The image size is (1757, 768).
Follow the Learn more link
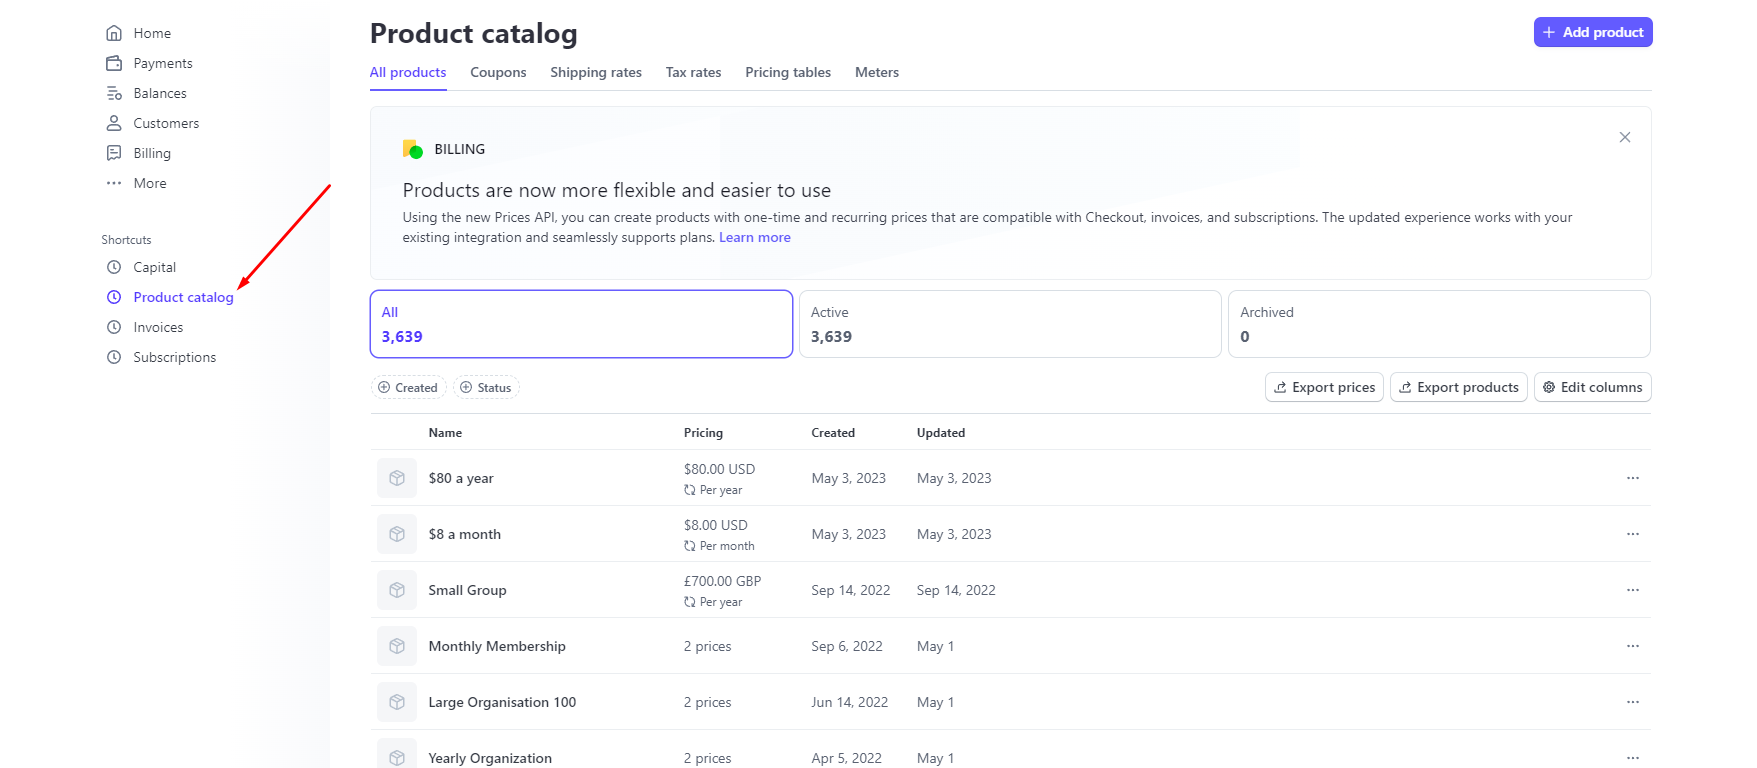[x=754, y=238]
